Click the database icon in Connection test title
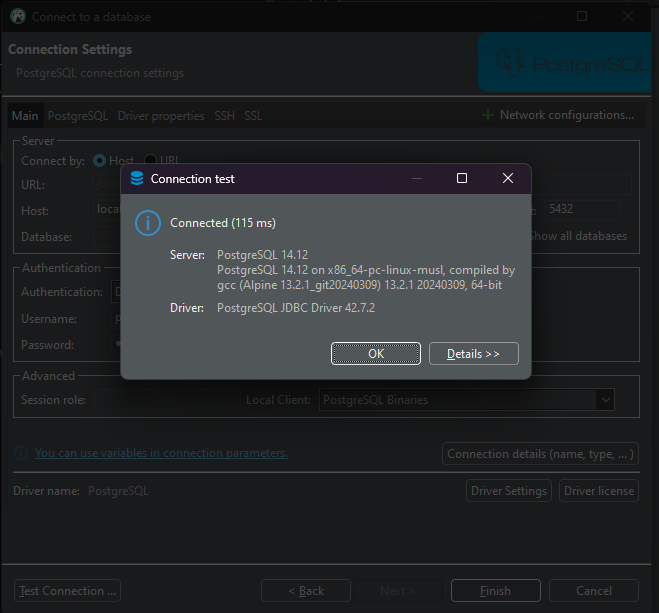Screen dimensions: 659x613 coord(137,178)
